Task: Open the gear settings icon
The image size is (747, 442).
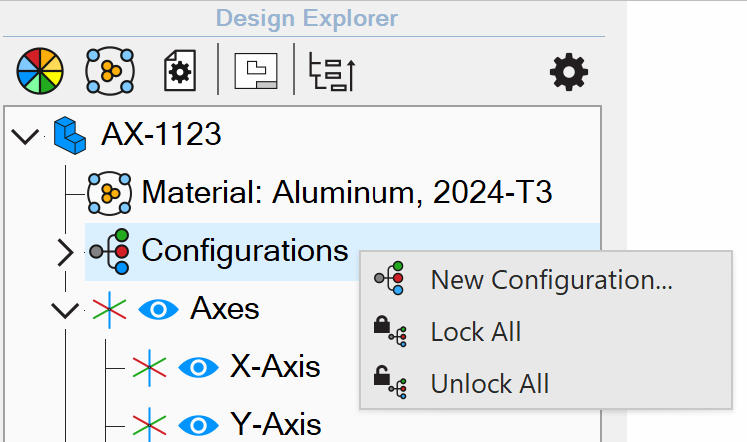Action: tap(569, 72)
